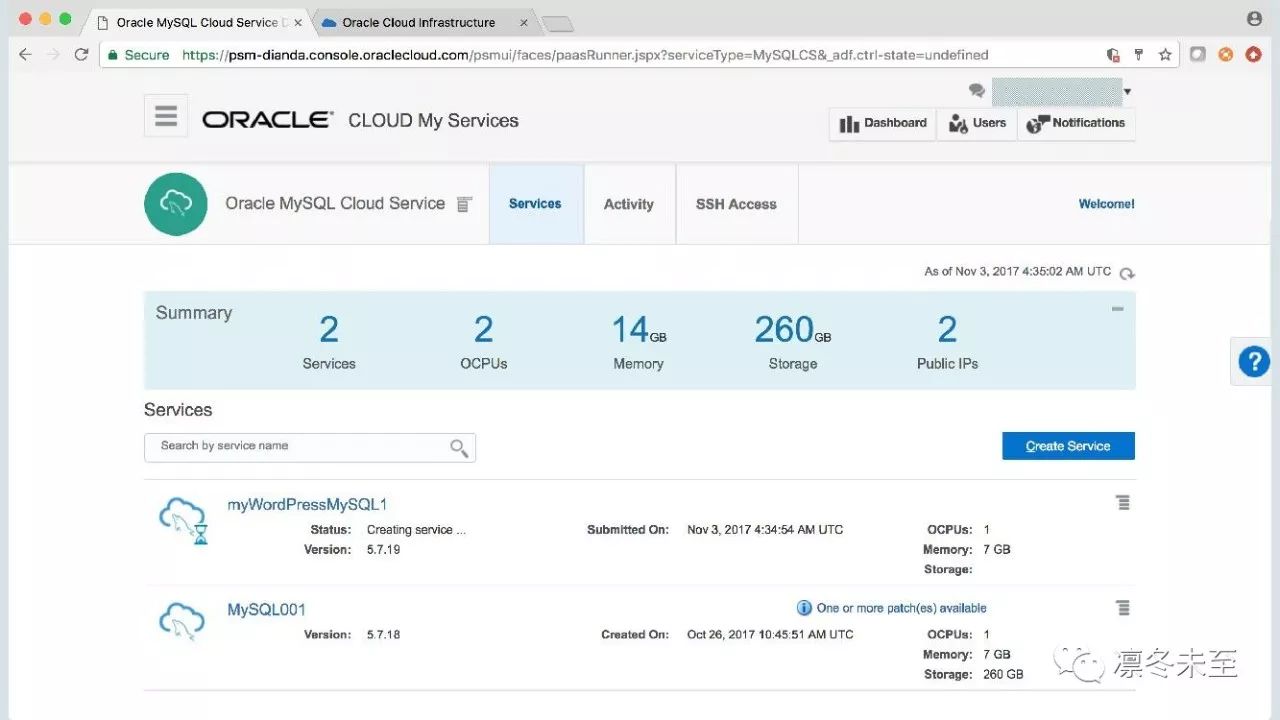Viewport: 1280px width, 720px height.
Task: Open a new browser tab
Action: 557,24
